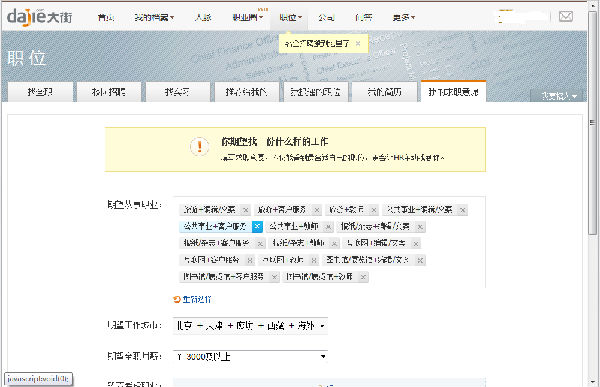This screenshot has height=387, width=600.
Task: Open the monthly salary dropdown showing 3000
Action: tap(250, 357)
